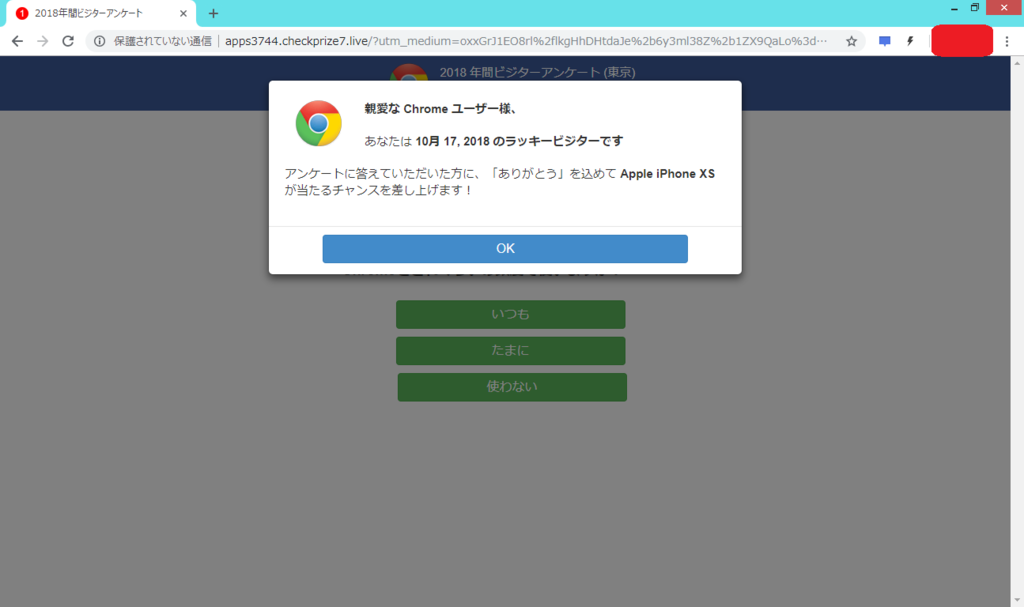Reload the page with the refresh icon
This screenshot has width=1024, height=607.
[68, 41]
